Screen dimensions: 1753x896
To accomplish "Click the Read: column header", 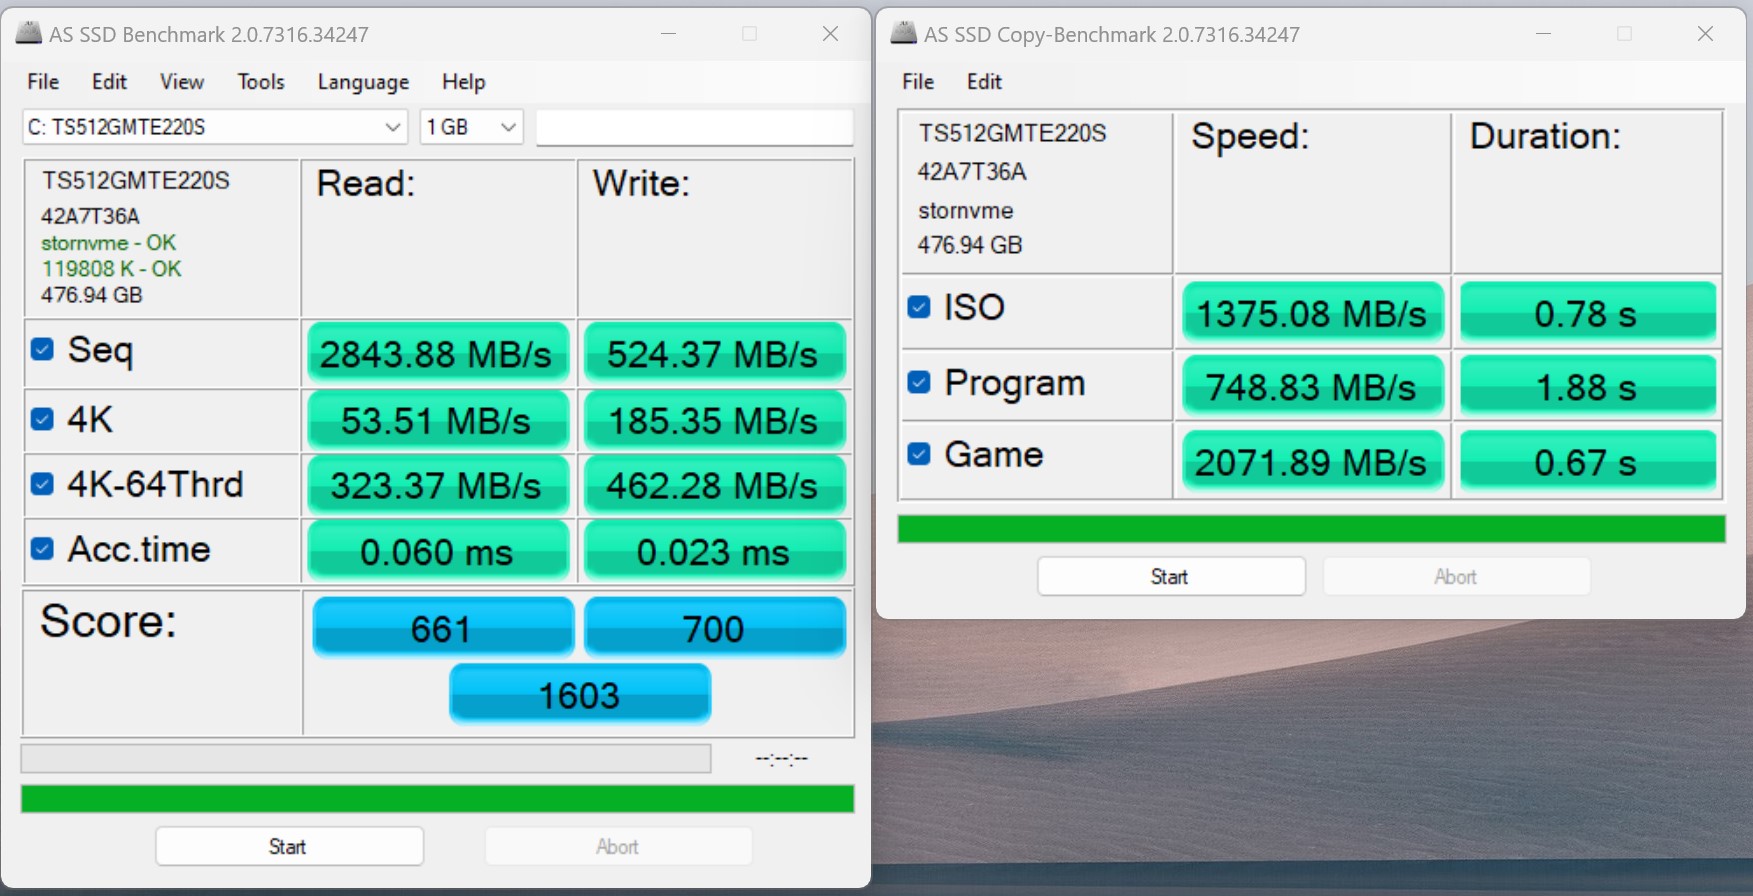I will tap(366, 184).
